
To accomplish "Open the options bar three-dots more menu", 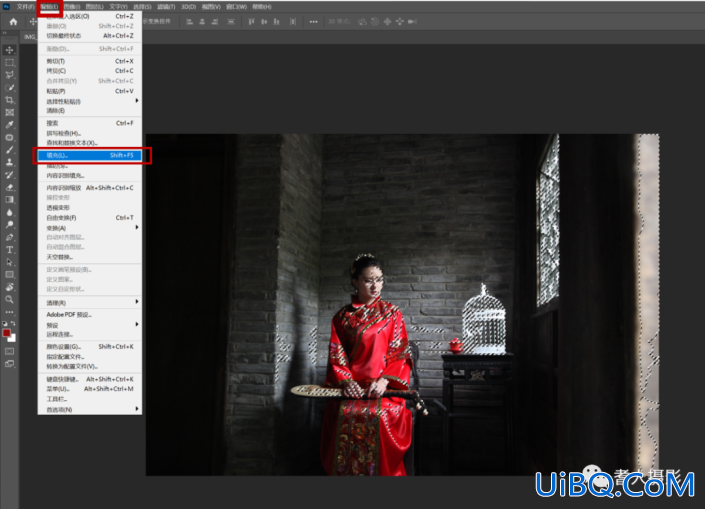I will click(313, 22).
